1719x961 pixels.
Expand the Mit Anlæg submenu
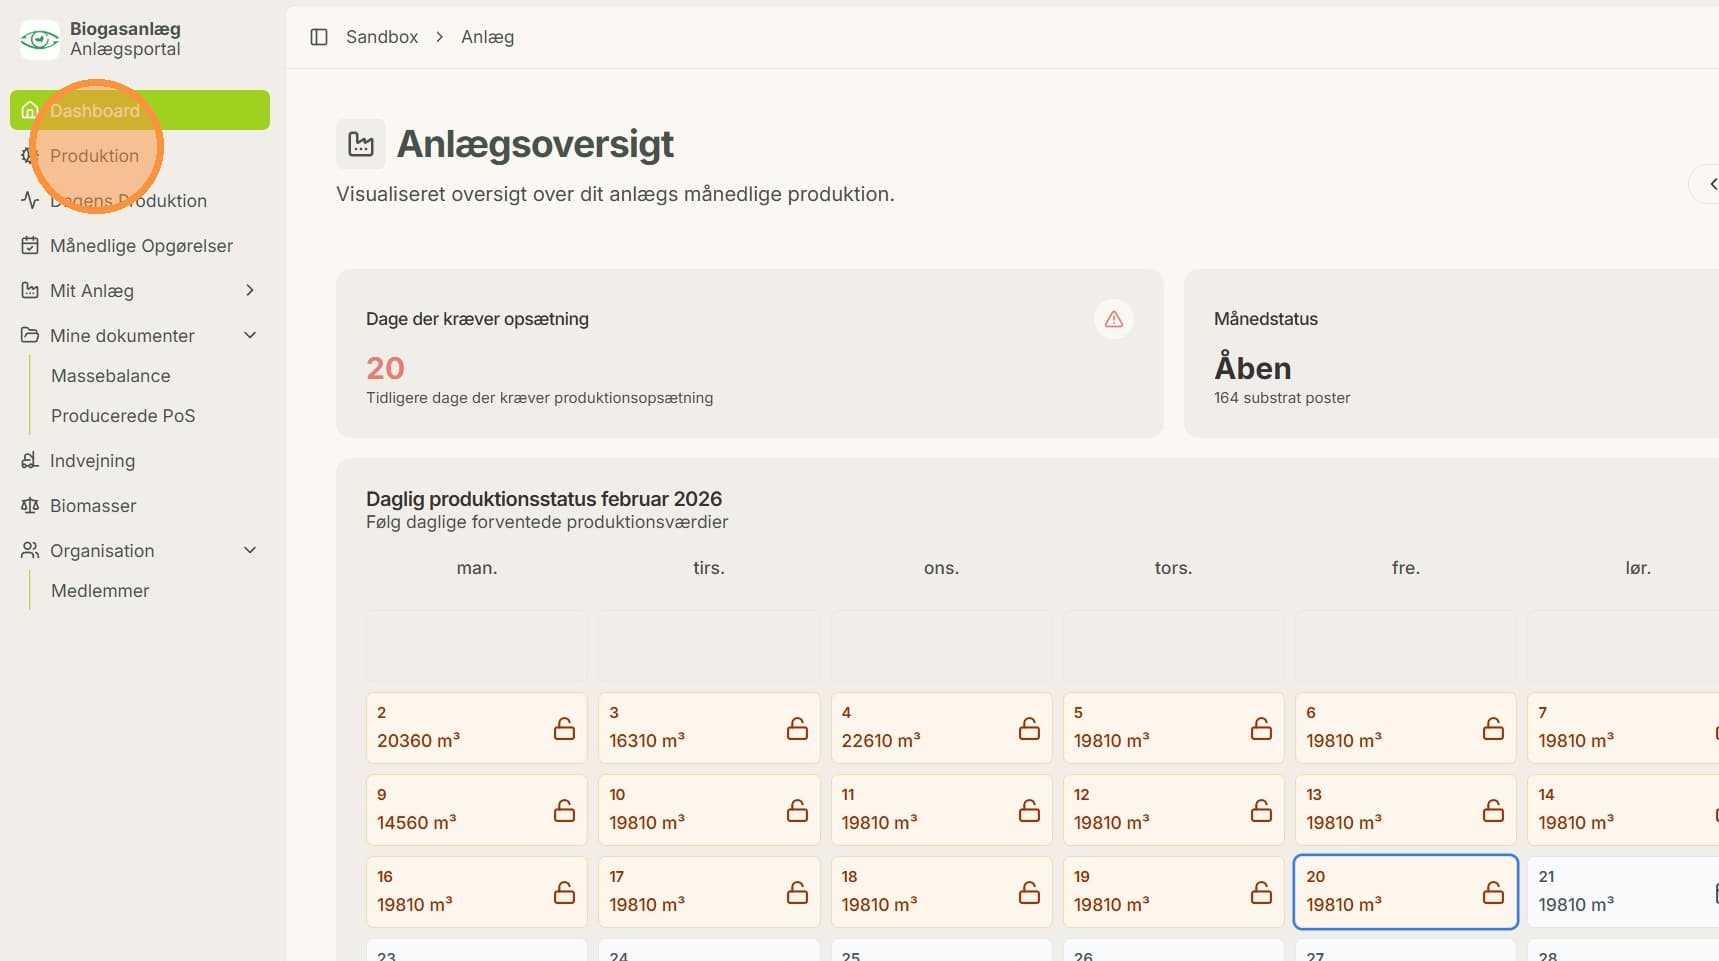250,290
